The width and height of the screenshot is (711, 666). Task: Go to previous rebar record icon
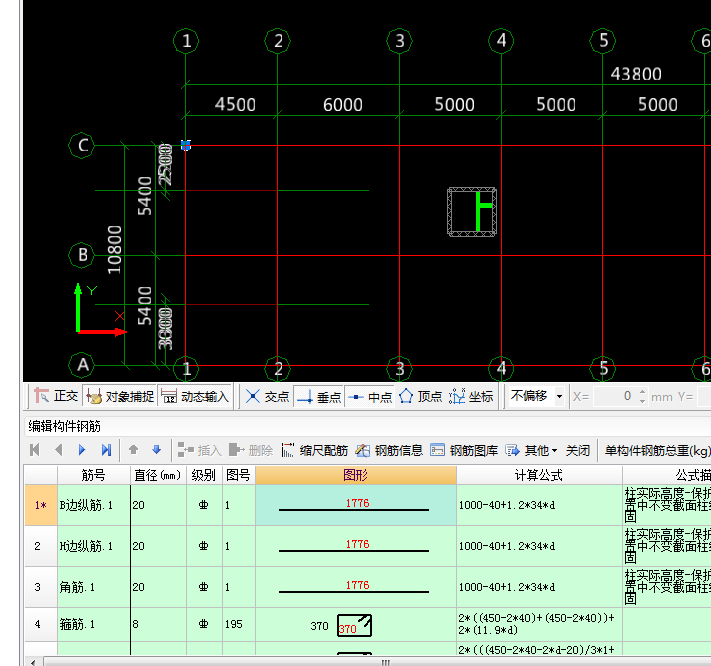58,450
